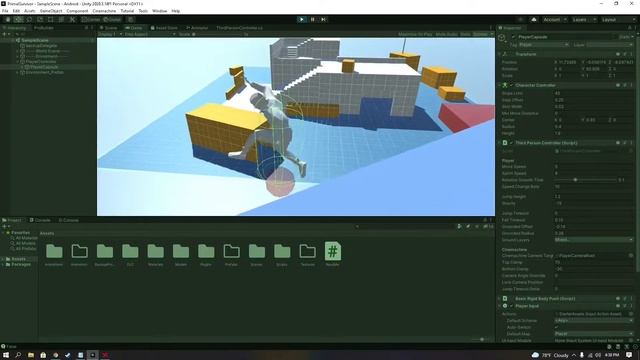Select the Rect transform tool

tap(50, 19)
